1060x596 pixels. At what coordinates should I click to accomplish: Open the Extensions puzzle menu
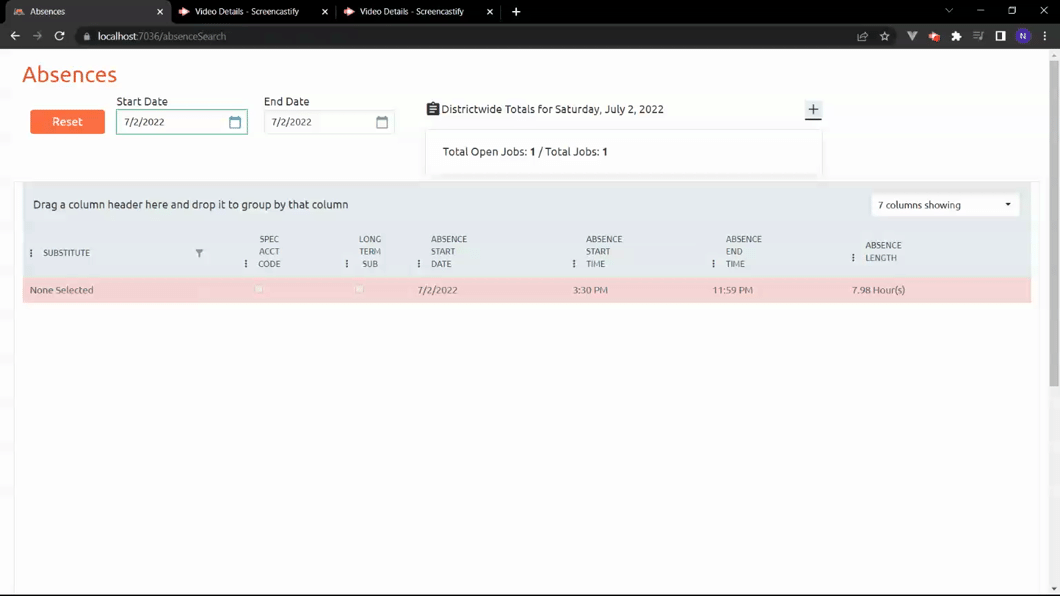point(956,36)
